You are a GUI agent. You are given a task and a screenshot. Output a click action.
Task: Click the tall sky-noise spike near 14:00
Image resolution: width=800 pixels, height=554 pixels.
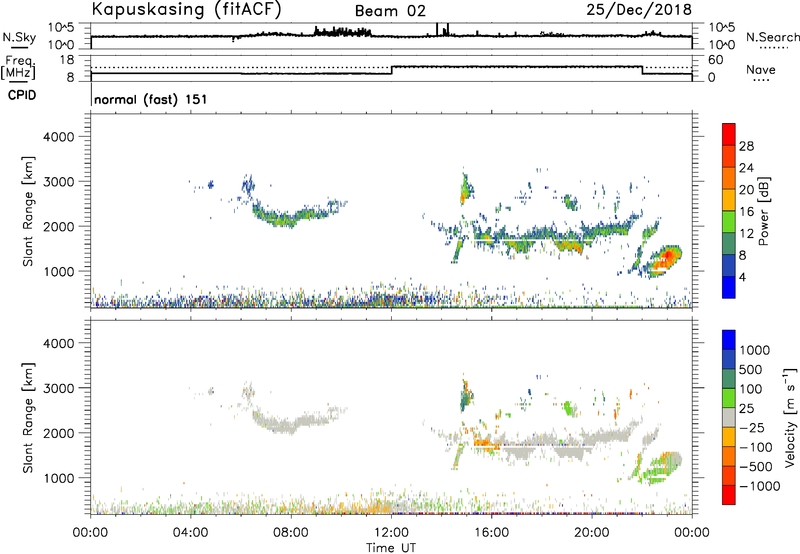tap(437, 29)
